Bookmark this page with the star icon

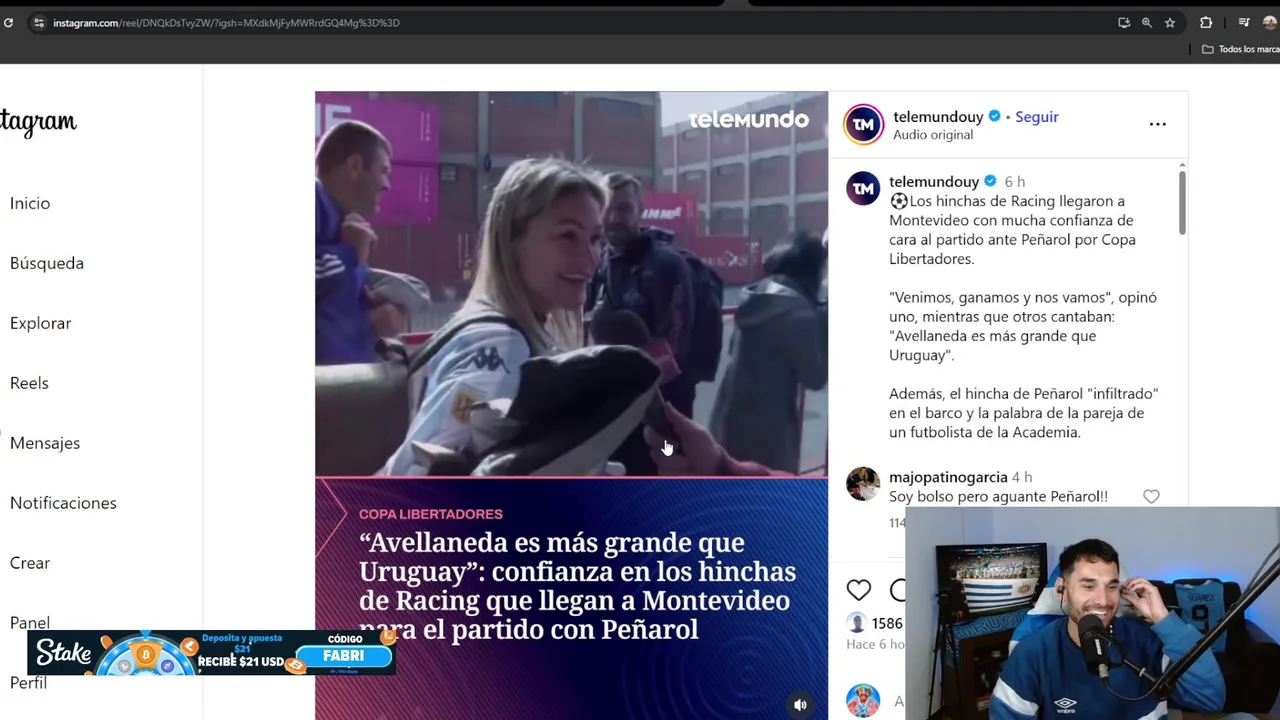click(1170, 22)
